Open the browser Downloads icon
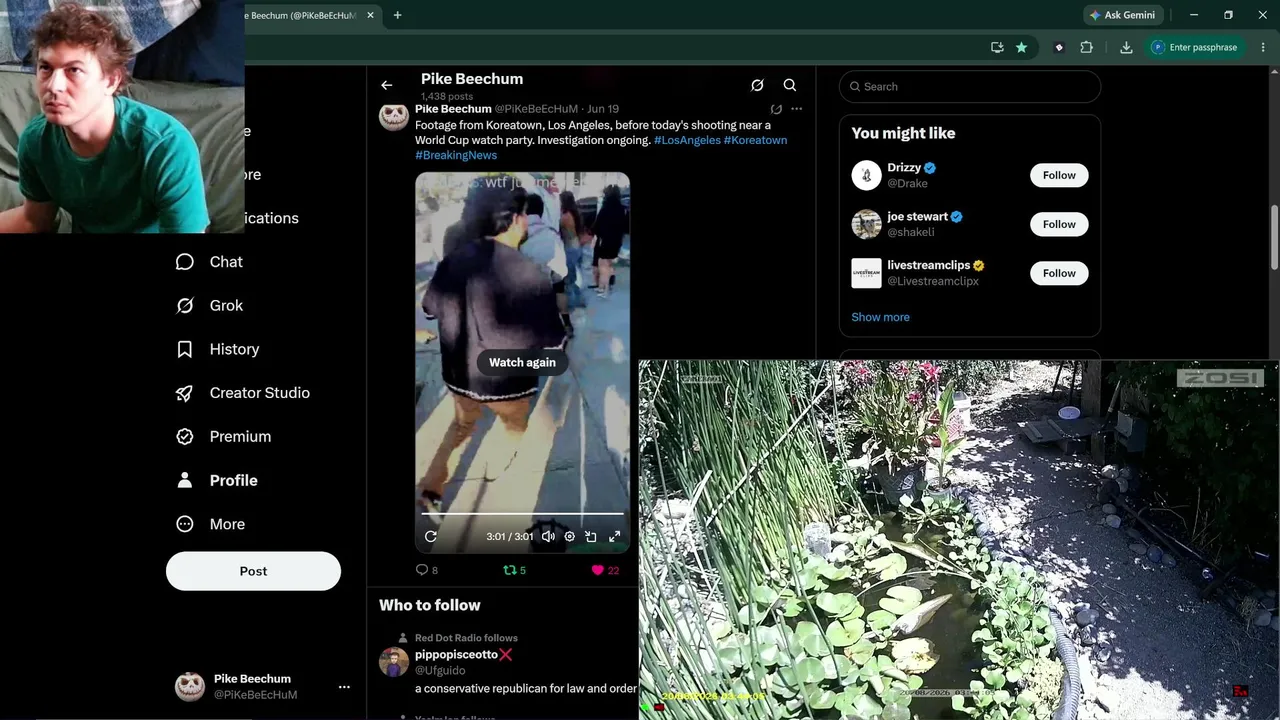Image resolution: width=1280 pixels, height=720 pixels. click(1126, 47)
